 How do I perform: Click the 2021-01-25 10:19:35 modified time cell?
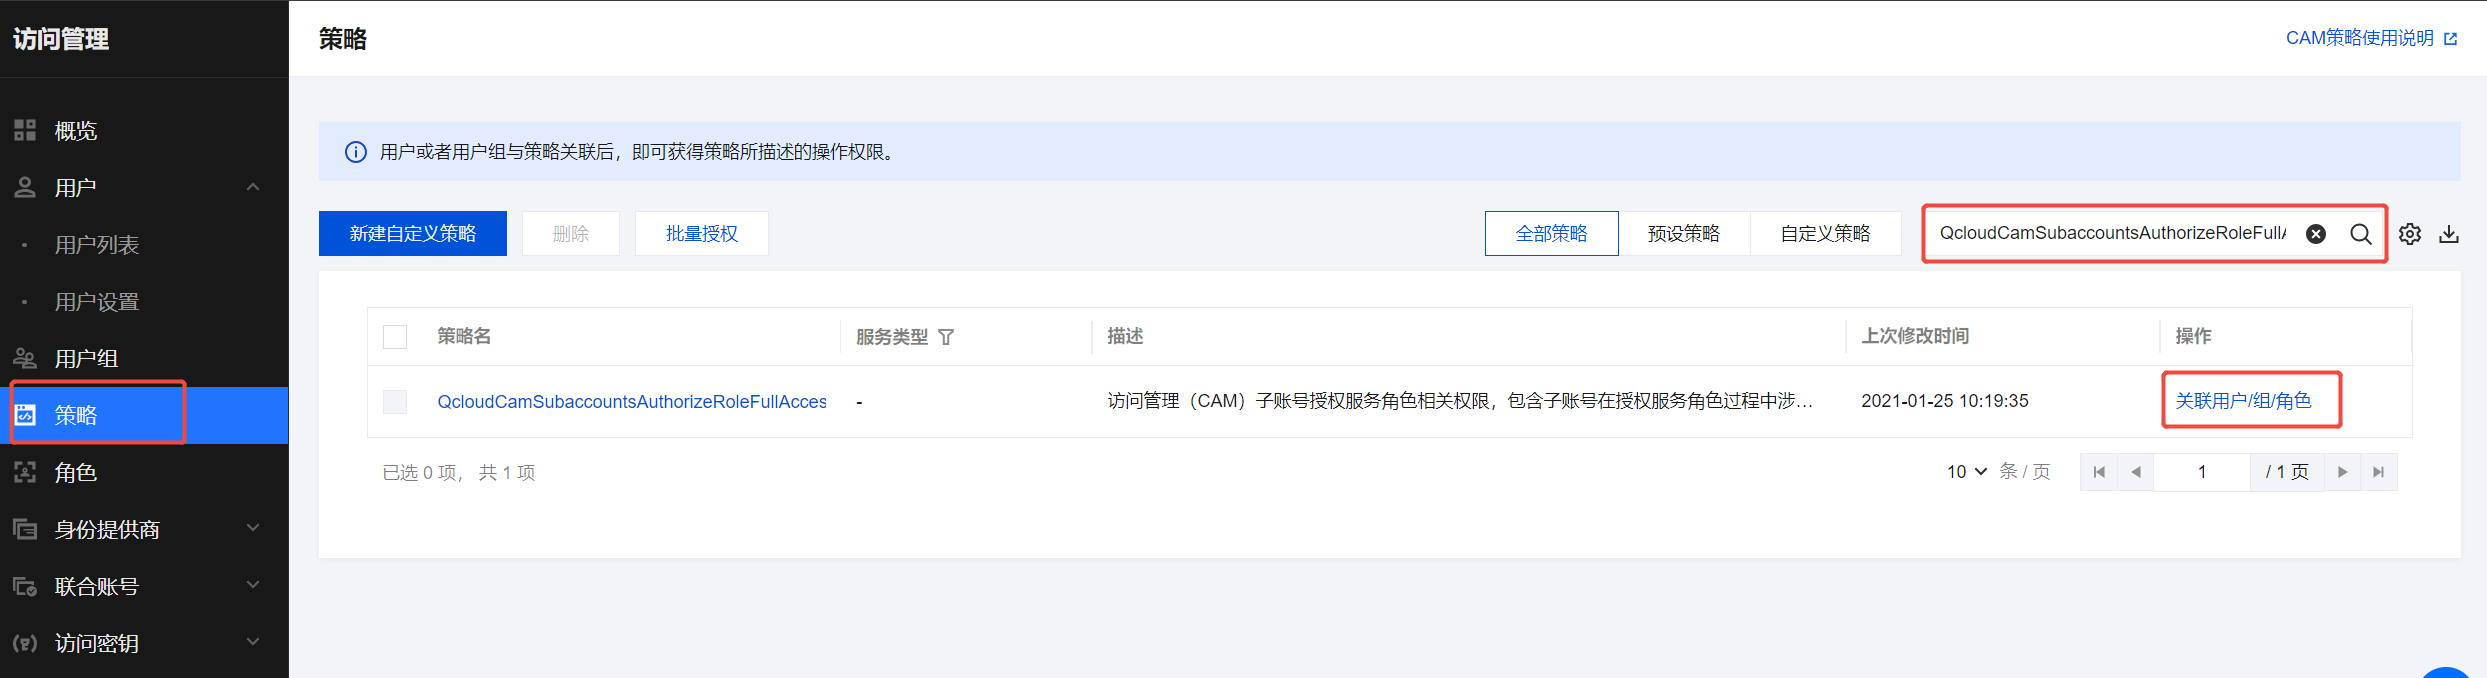click(1945, 400)
